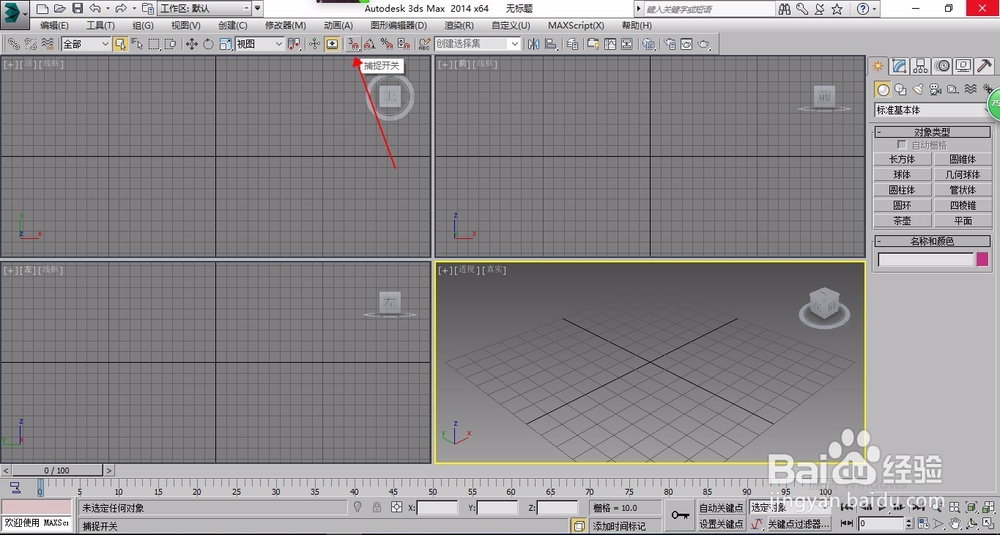Create a 球体 sphere primitive
The width and height of the screenshot is (1000, 535).
pos(902,174)
